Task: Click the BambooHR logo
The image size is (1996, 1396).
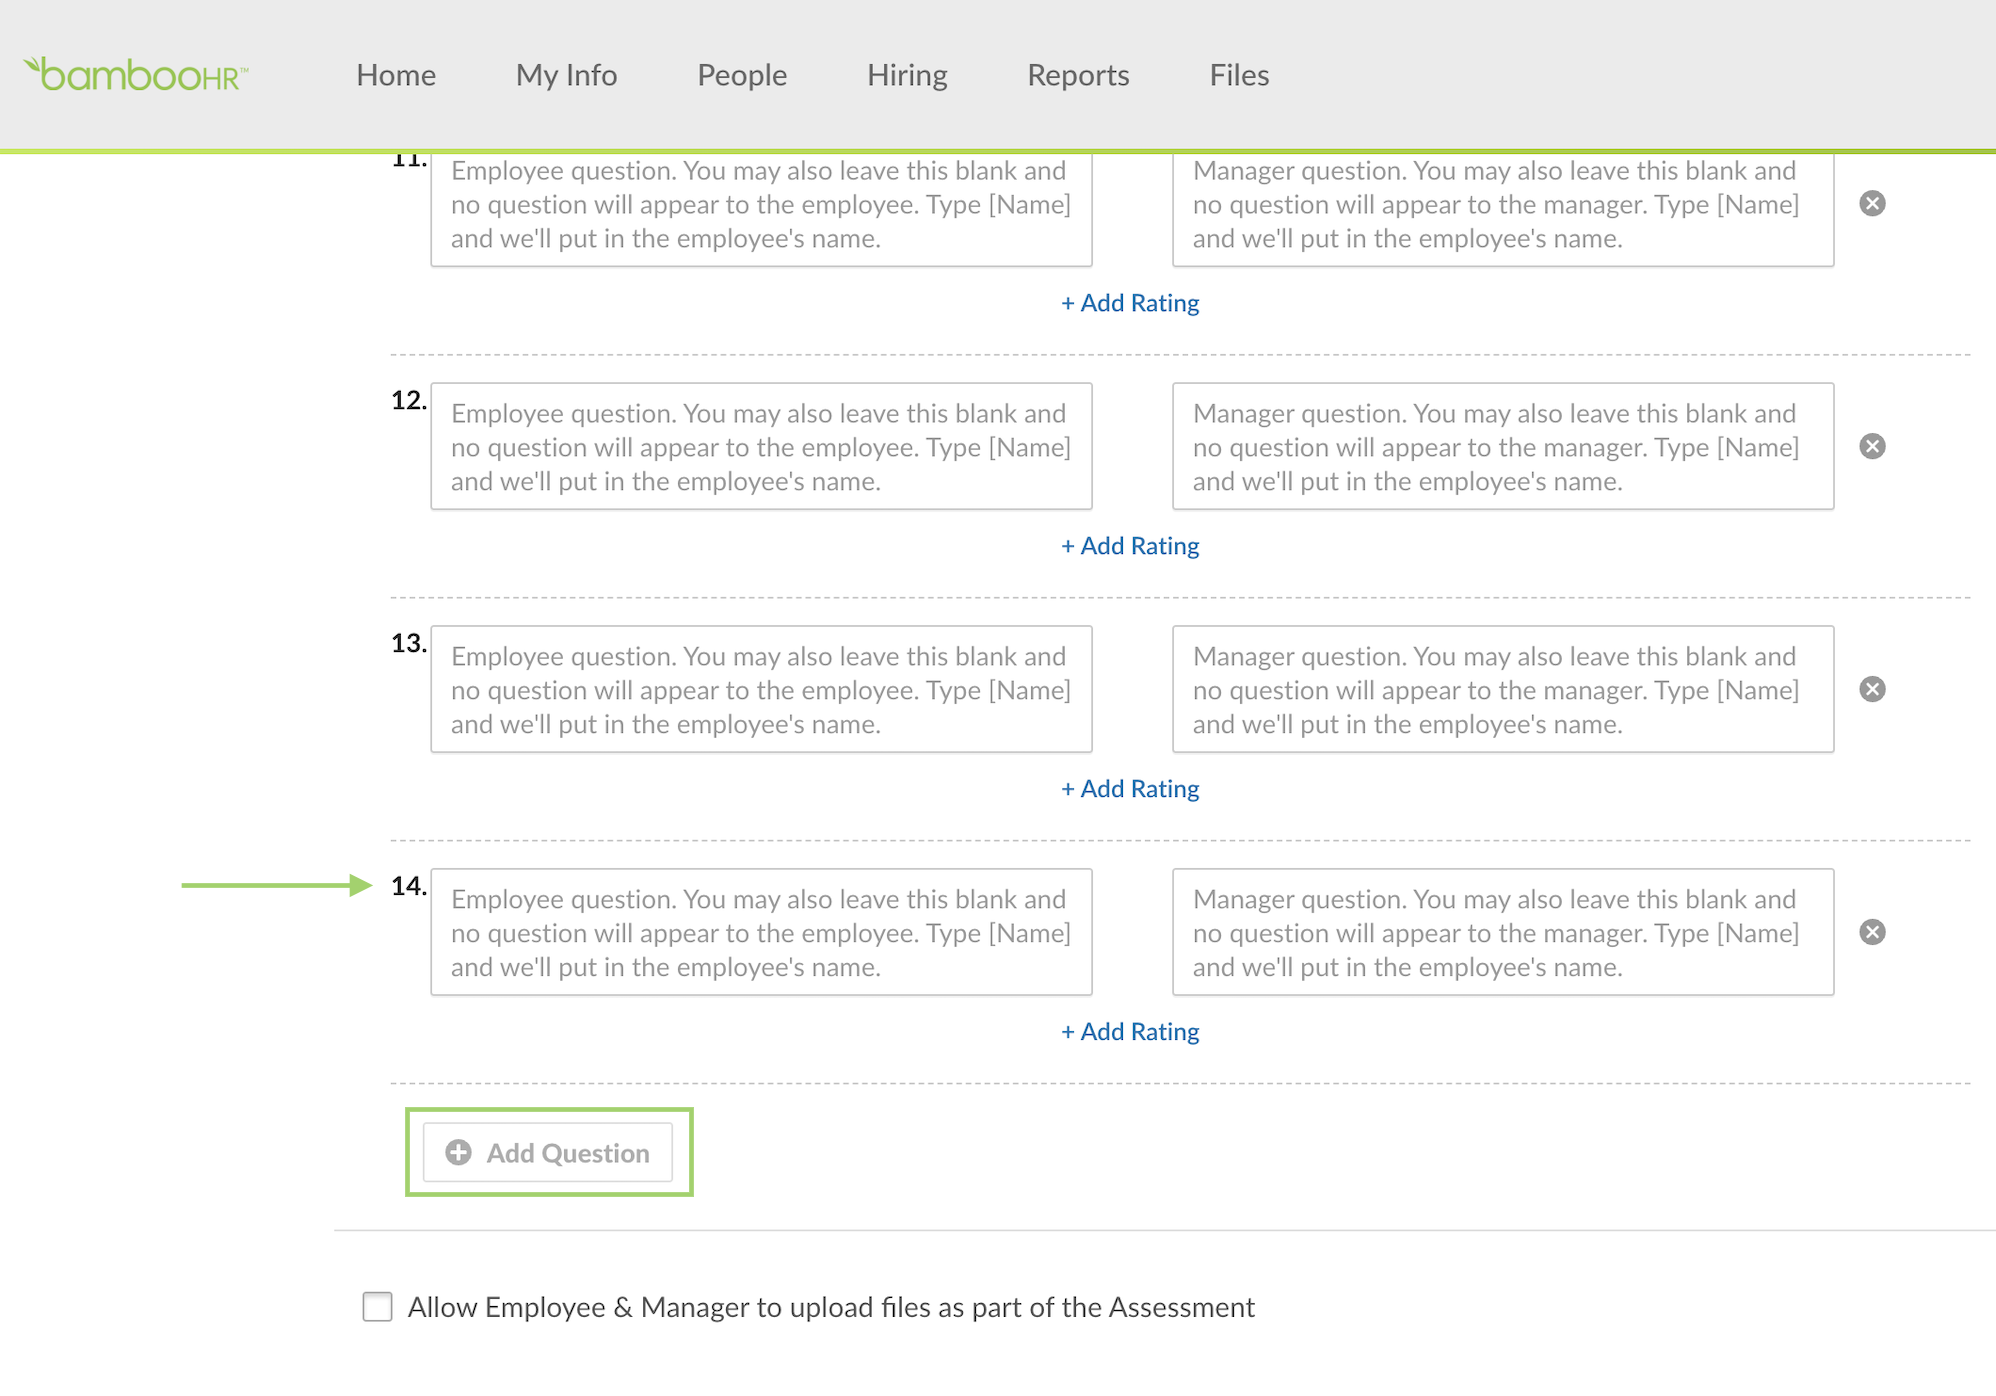Action: tap(136, 75)
